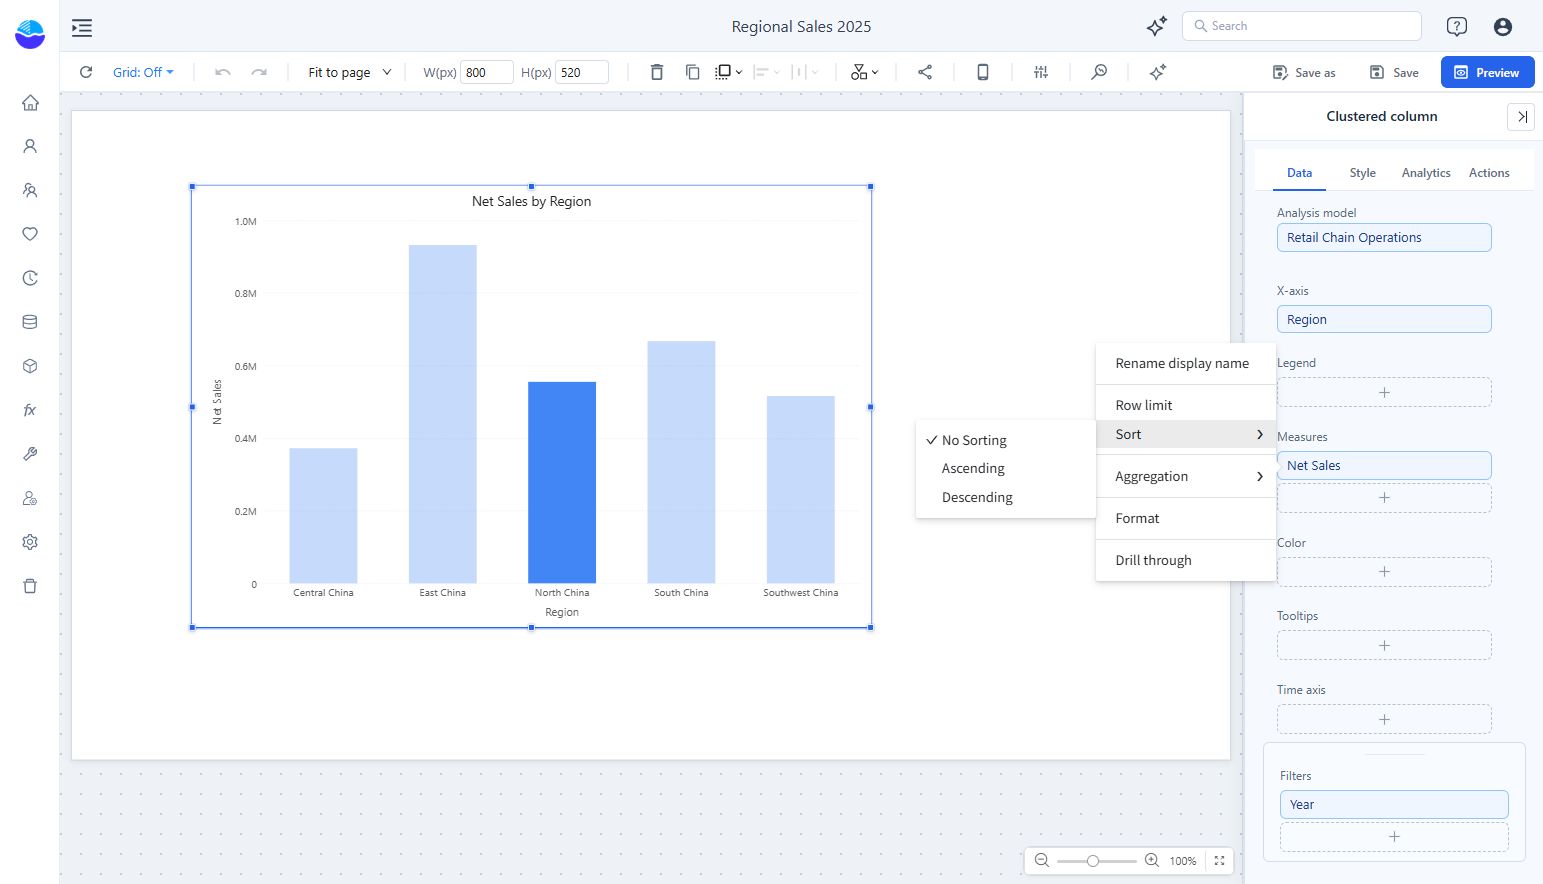Image resolution: width=1543 pixels, height=884 pixels.
Task: Collapse the Clustered column properties panel
Action: coord(1521,117)
